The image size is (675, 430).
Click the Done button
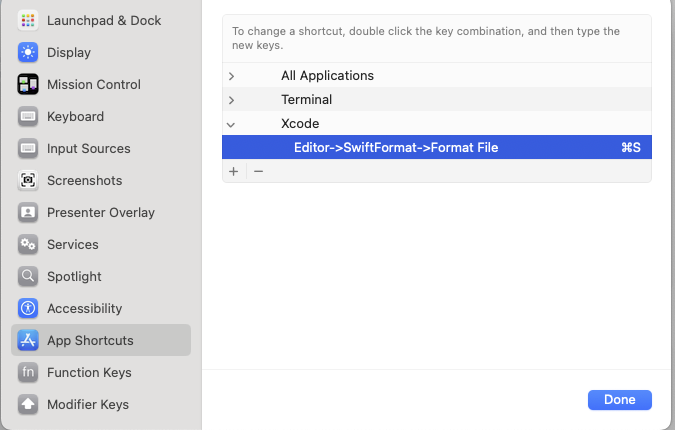pyautogui.click(x=619, y=399)
